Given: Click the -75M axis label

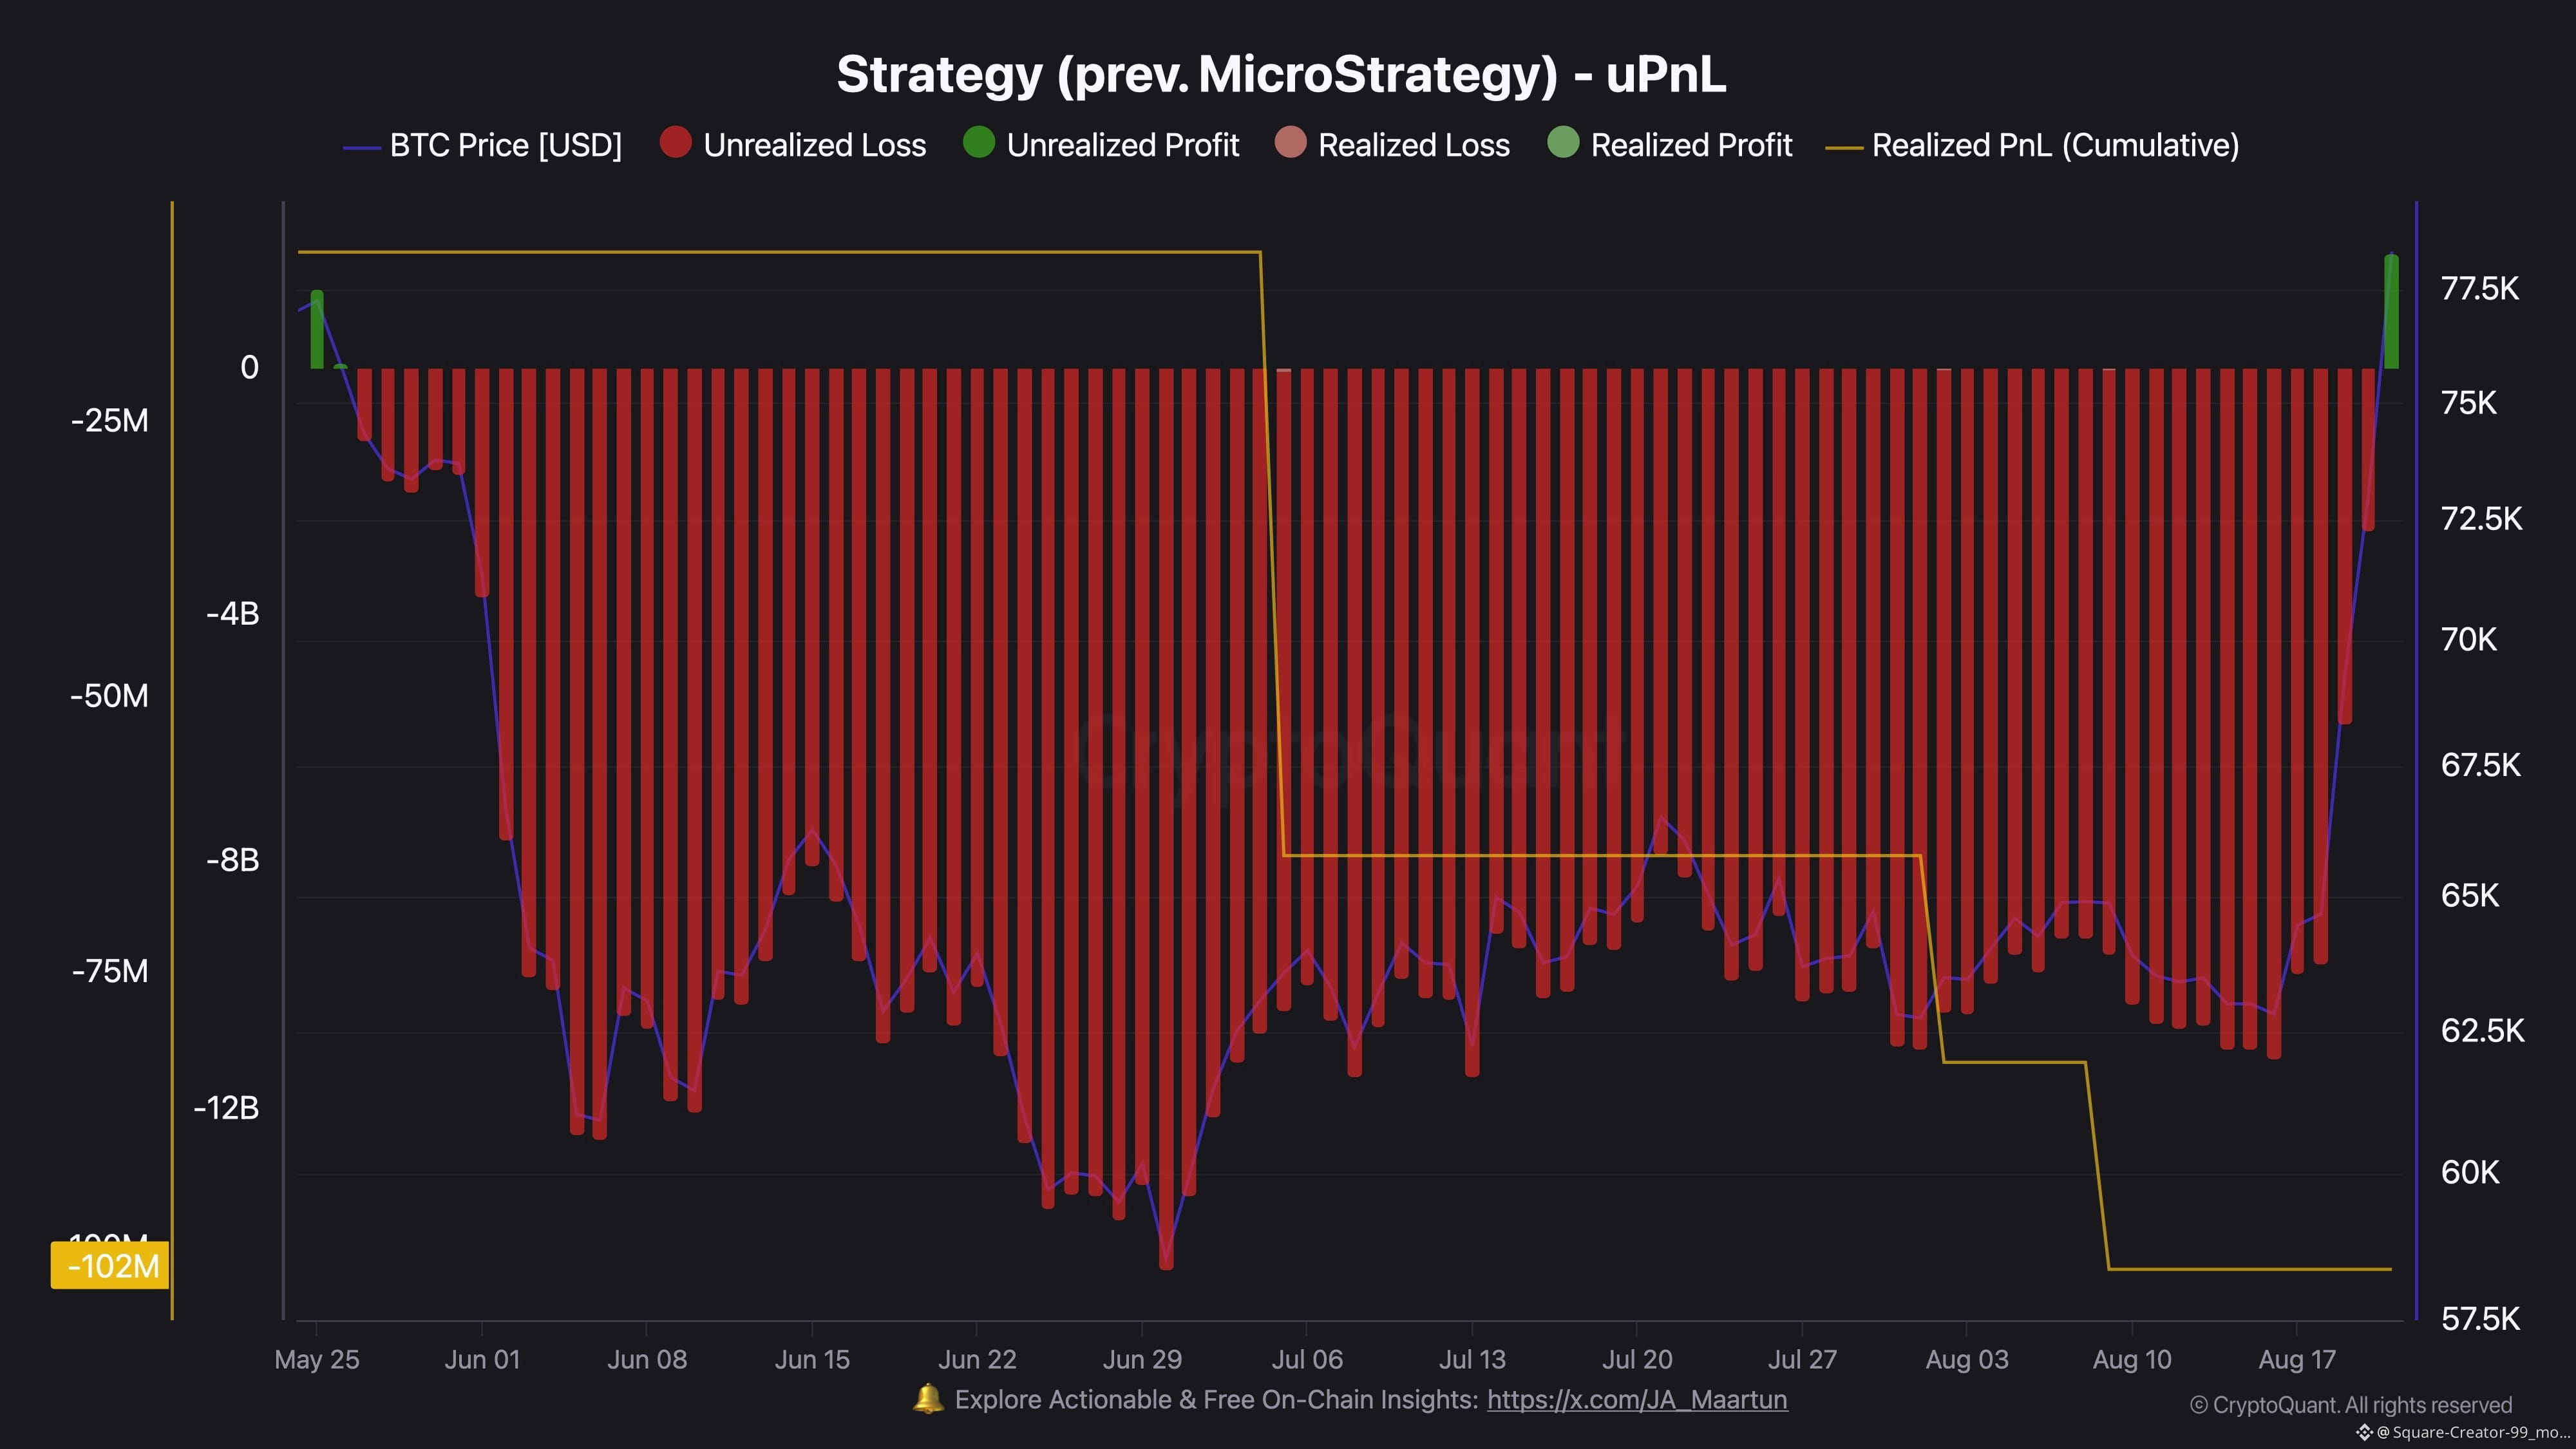Looking at the screenshot, I should [x=109, y=971].
